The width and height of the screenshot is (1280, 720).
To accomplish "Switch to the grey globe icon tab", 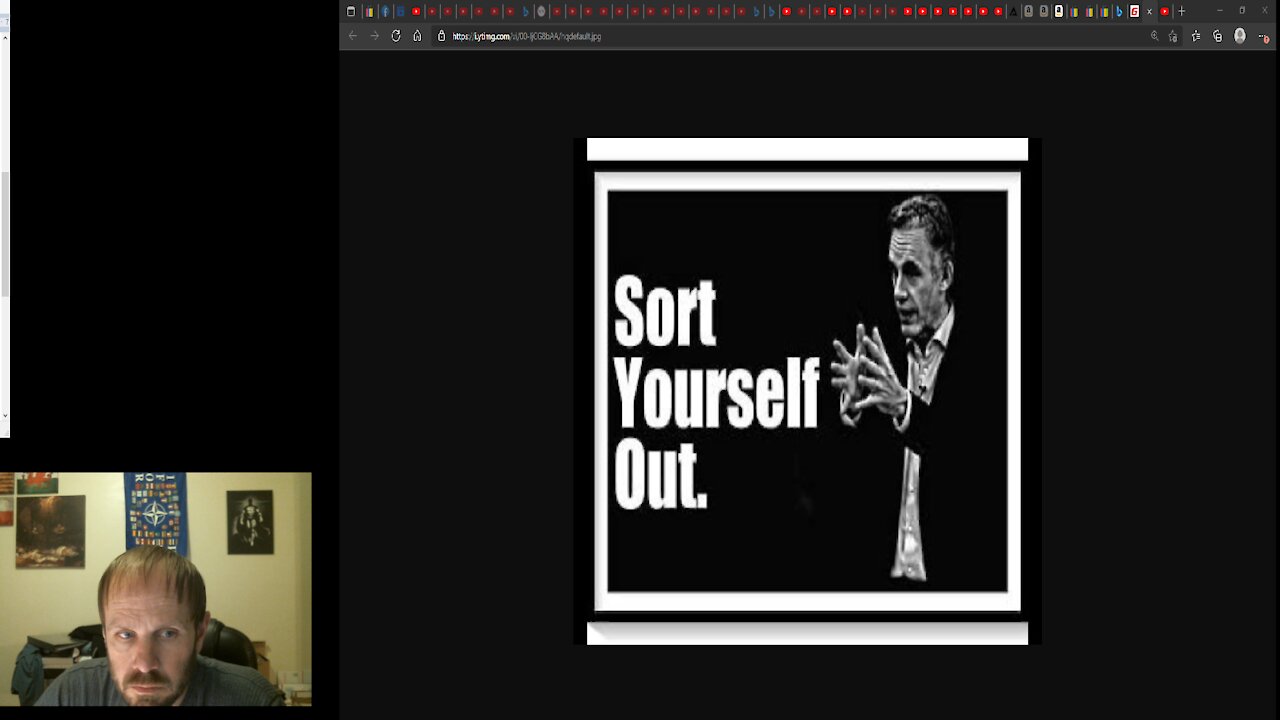I will 541,12.
